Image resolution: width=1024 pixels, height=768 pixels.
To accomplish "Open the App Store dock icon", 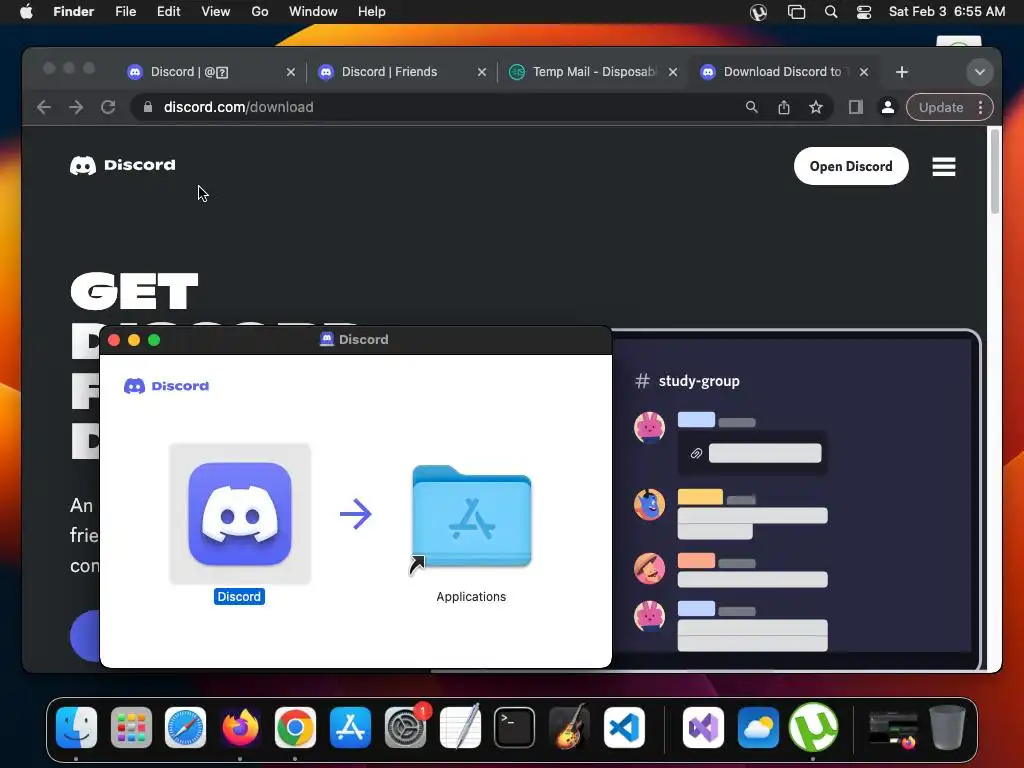I will pyautogui.click(x=350, y=727).
